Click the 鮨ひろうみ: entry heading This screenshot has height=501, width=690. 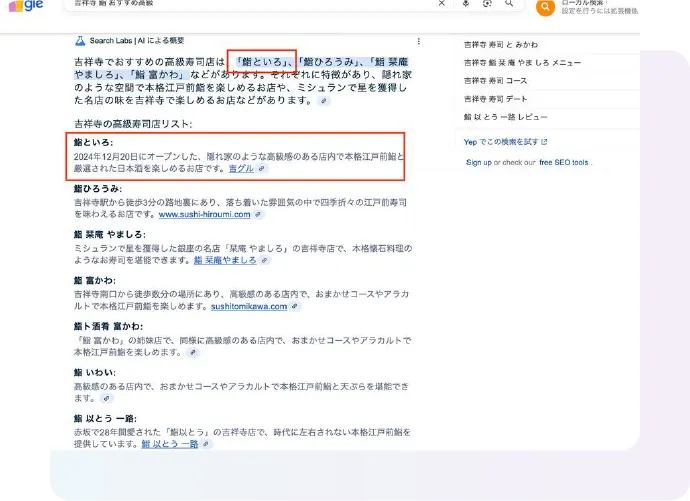pyautogui.click(x=98, y=189)
